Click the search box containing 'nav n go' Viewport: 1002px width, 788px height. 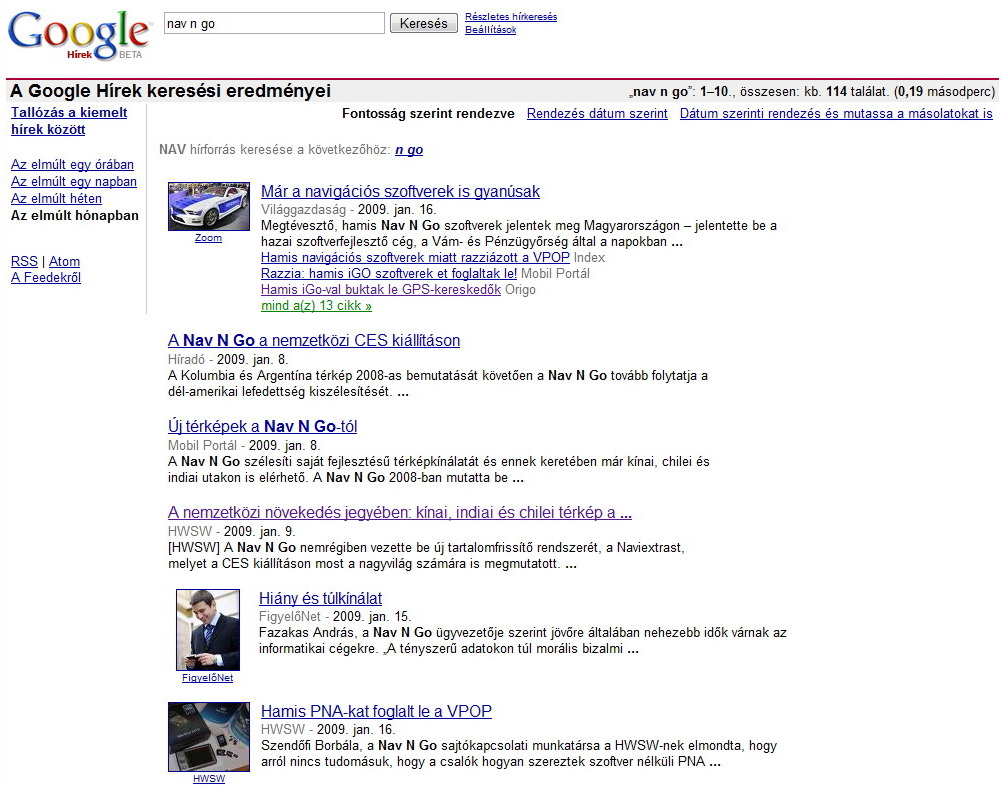coord(274,23)
